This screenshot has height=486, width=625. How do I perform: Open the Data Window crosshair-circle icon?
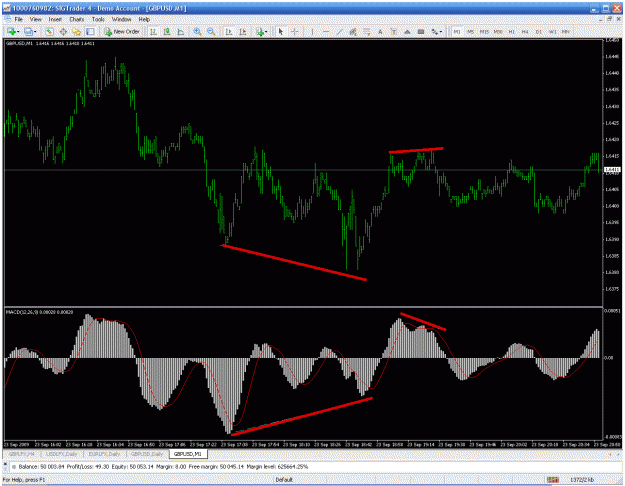click(x=63, y=31)
